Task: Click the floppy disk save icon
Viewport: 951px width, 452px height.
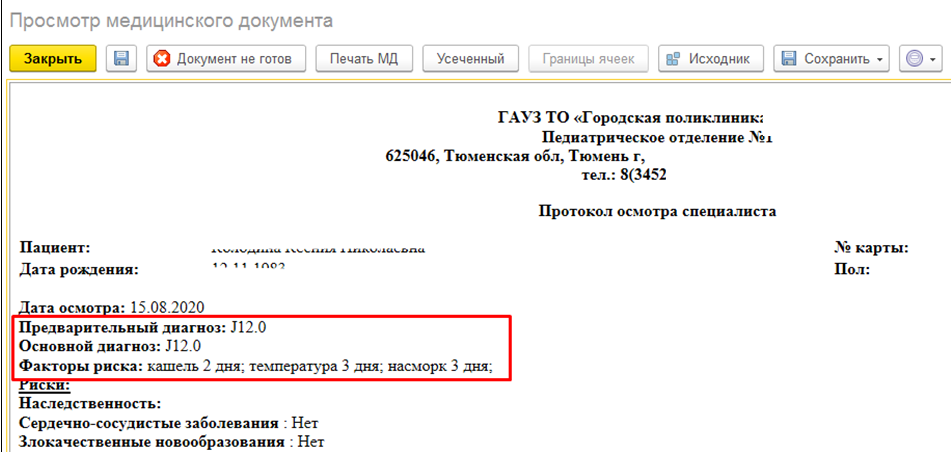Action: [121, 59]
